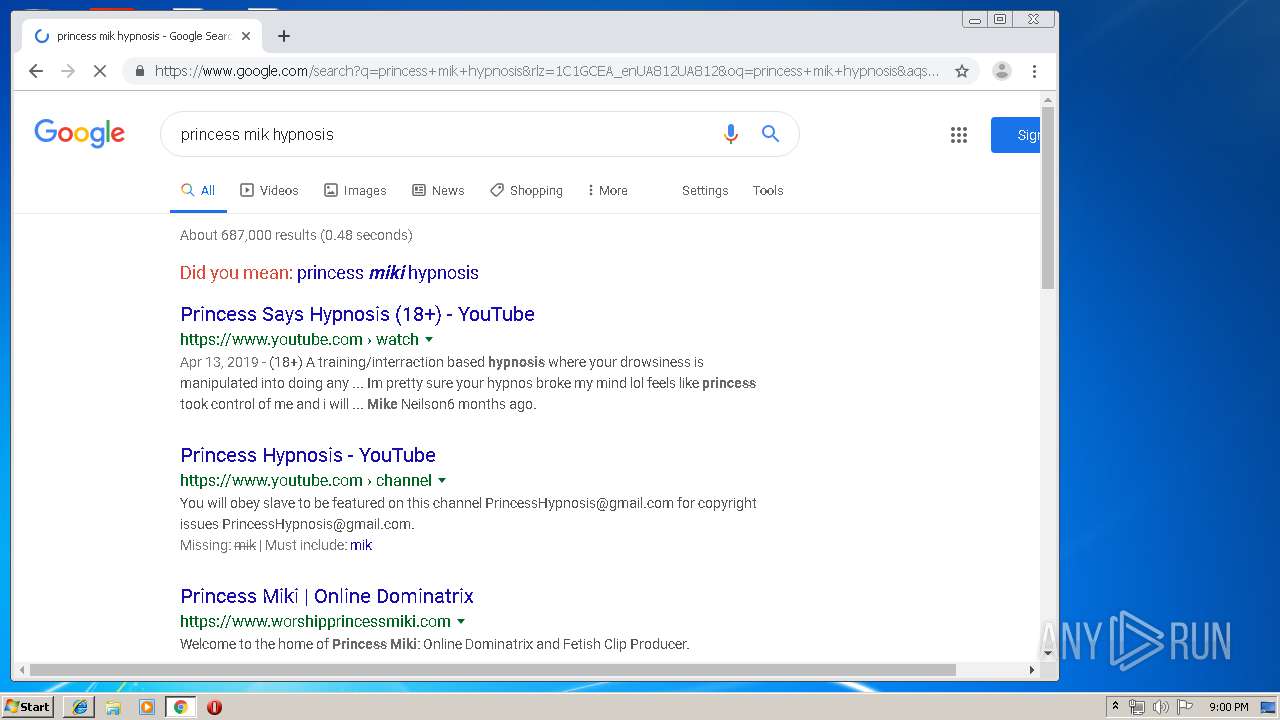The height and width of the screenshot is (720, 1280).
Task: Switch to Images results tab
Action: [x=355, y=190]
